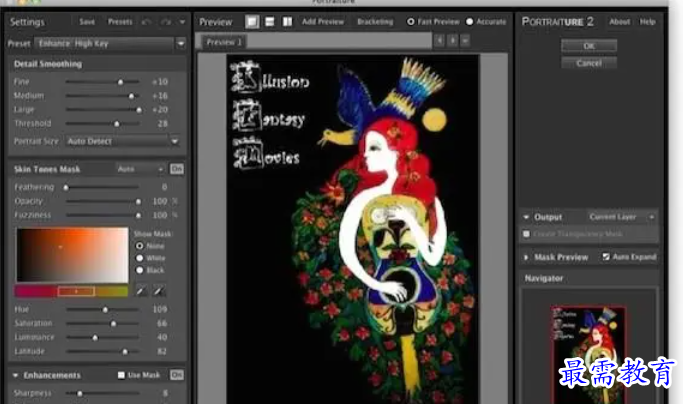Collapse the Output section triangle

click(526, 217)
